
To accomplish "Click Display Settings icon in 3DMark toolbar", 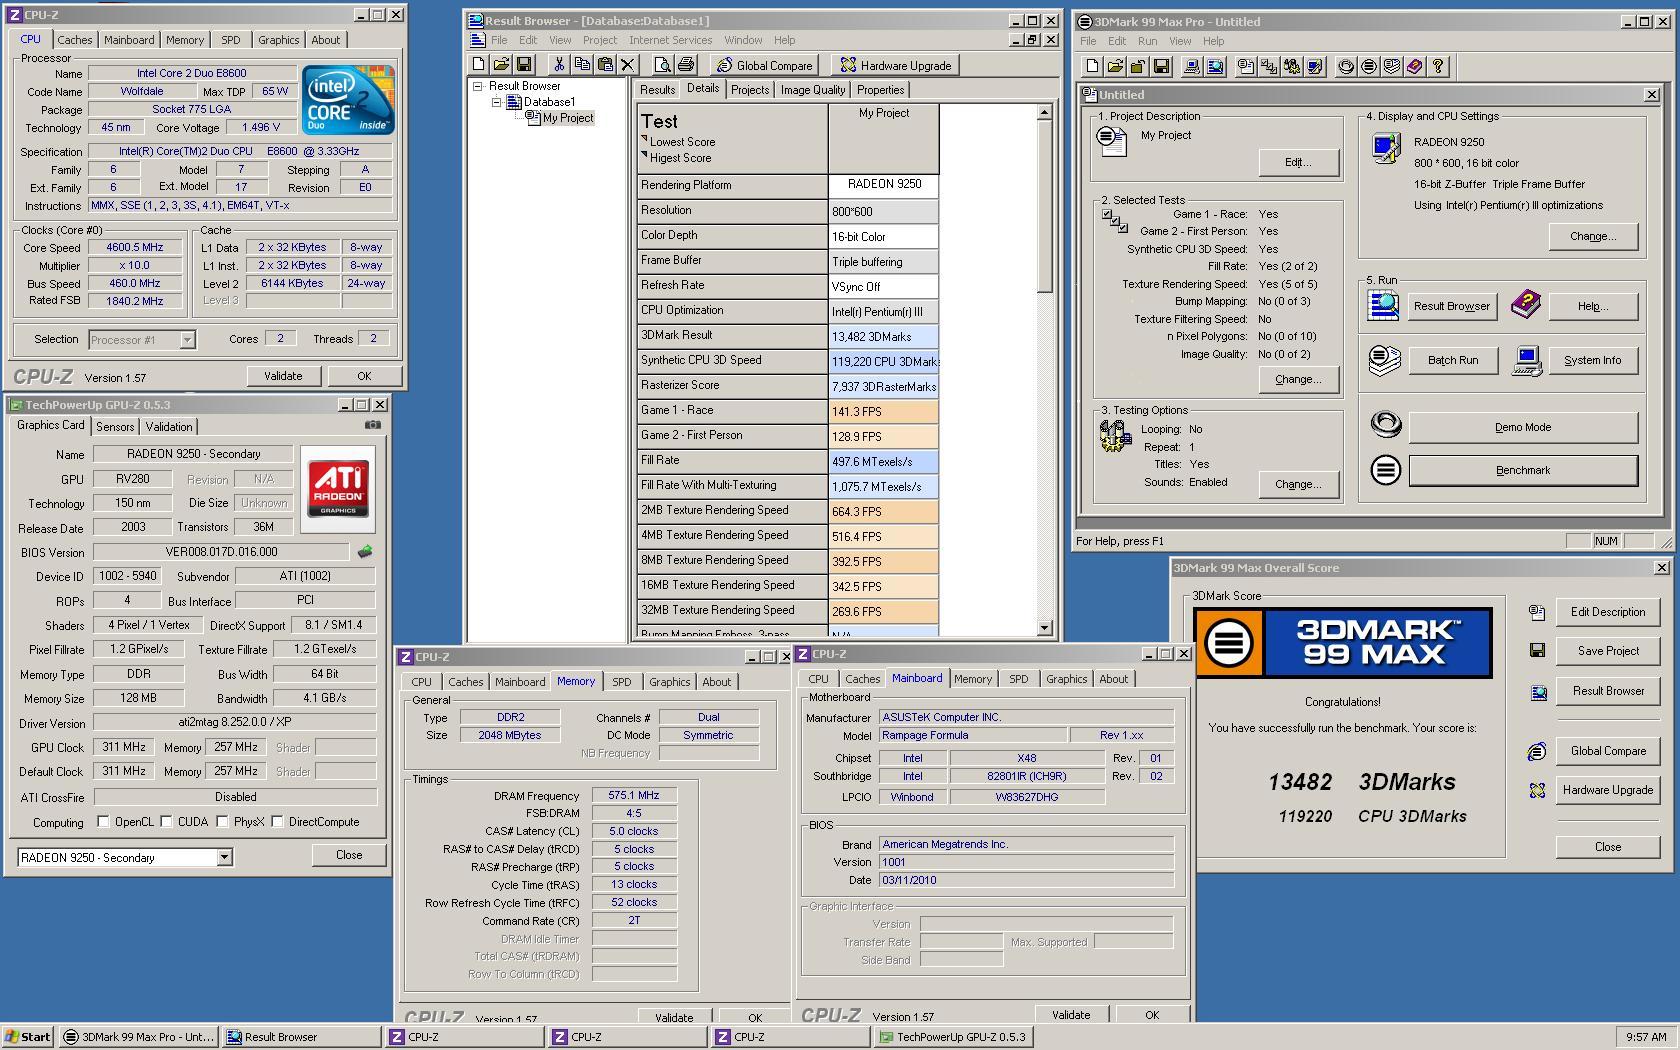I will tap(1315, 66).
